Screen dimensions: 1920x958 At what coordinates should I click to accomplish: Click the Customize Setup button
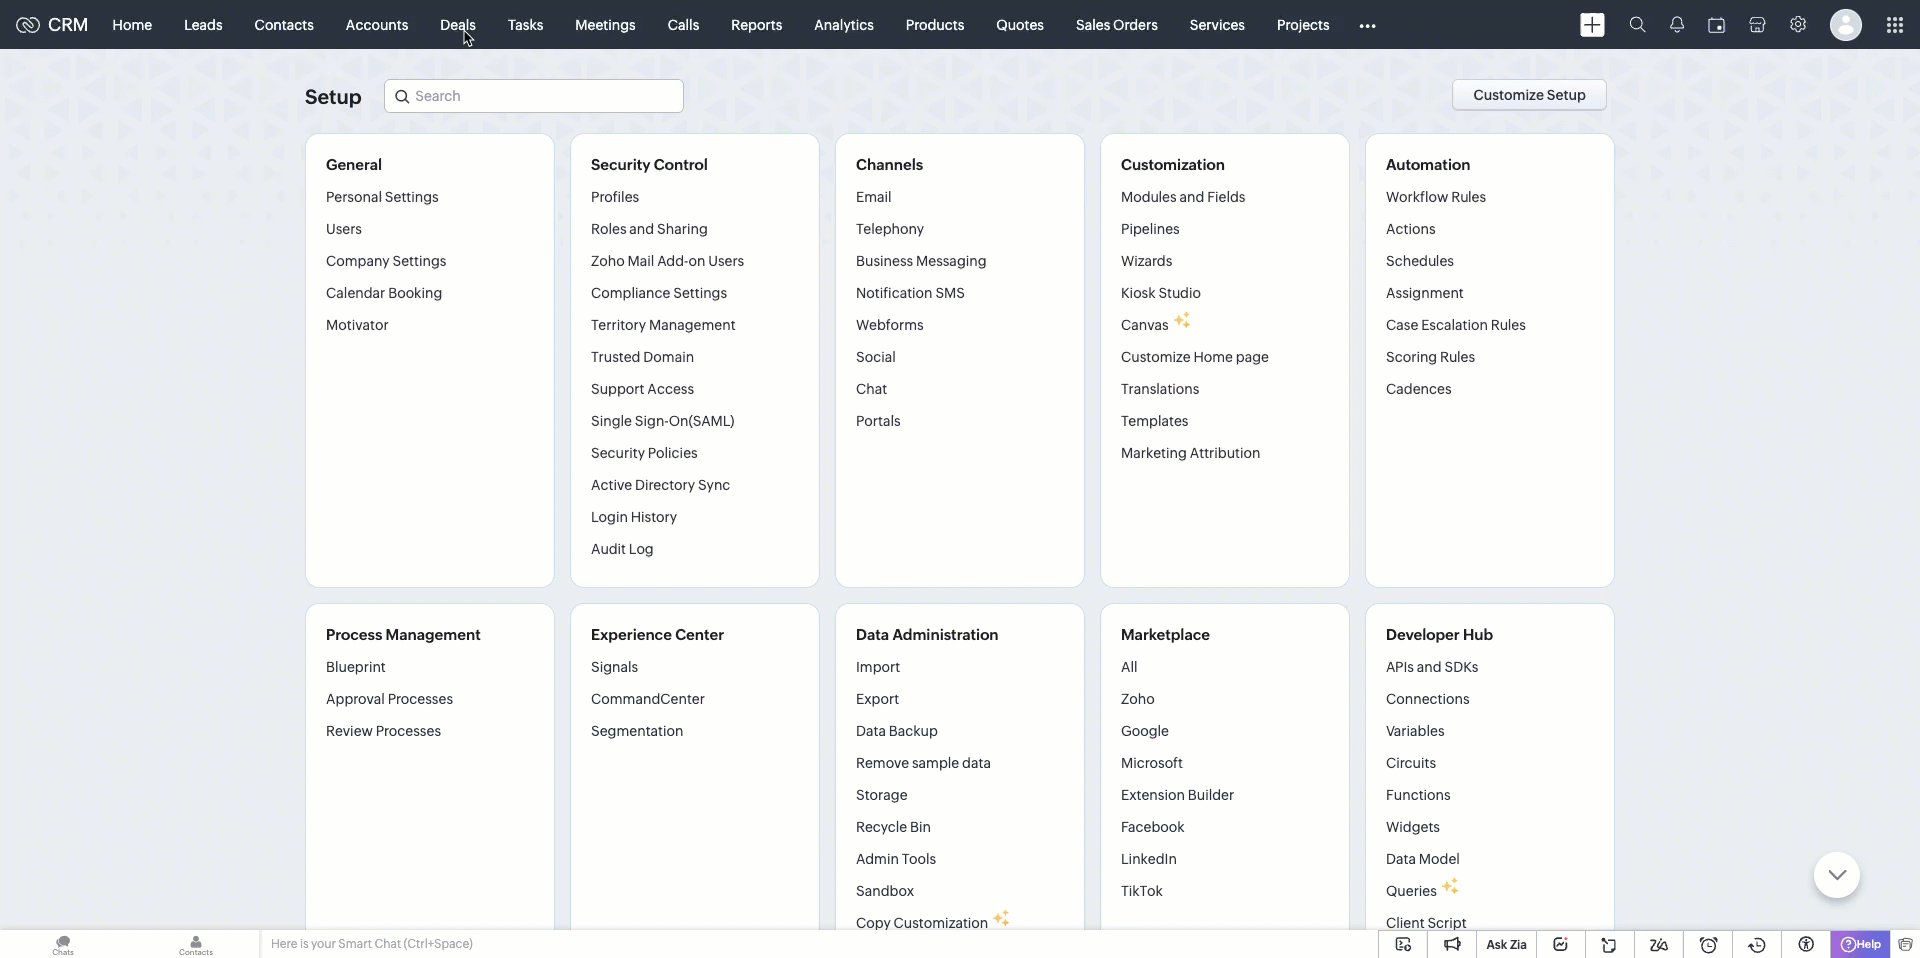coord(1529,95)
